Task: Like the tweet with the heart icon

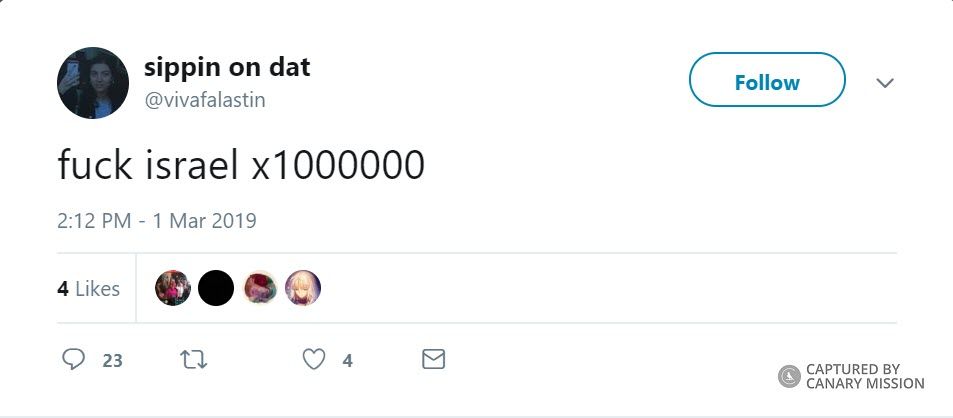Action: click(x=314, y=359)
